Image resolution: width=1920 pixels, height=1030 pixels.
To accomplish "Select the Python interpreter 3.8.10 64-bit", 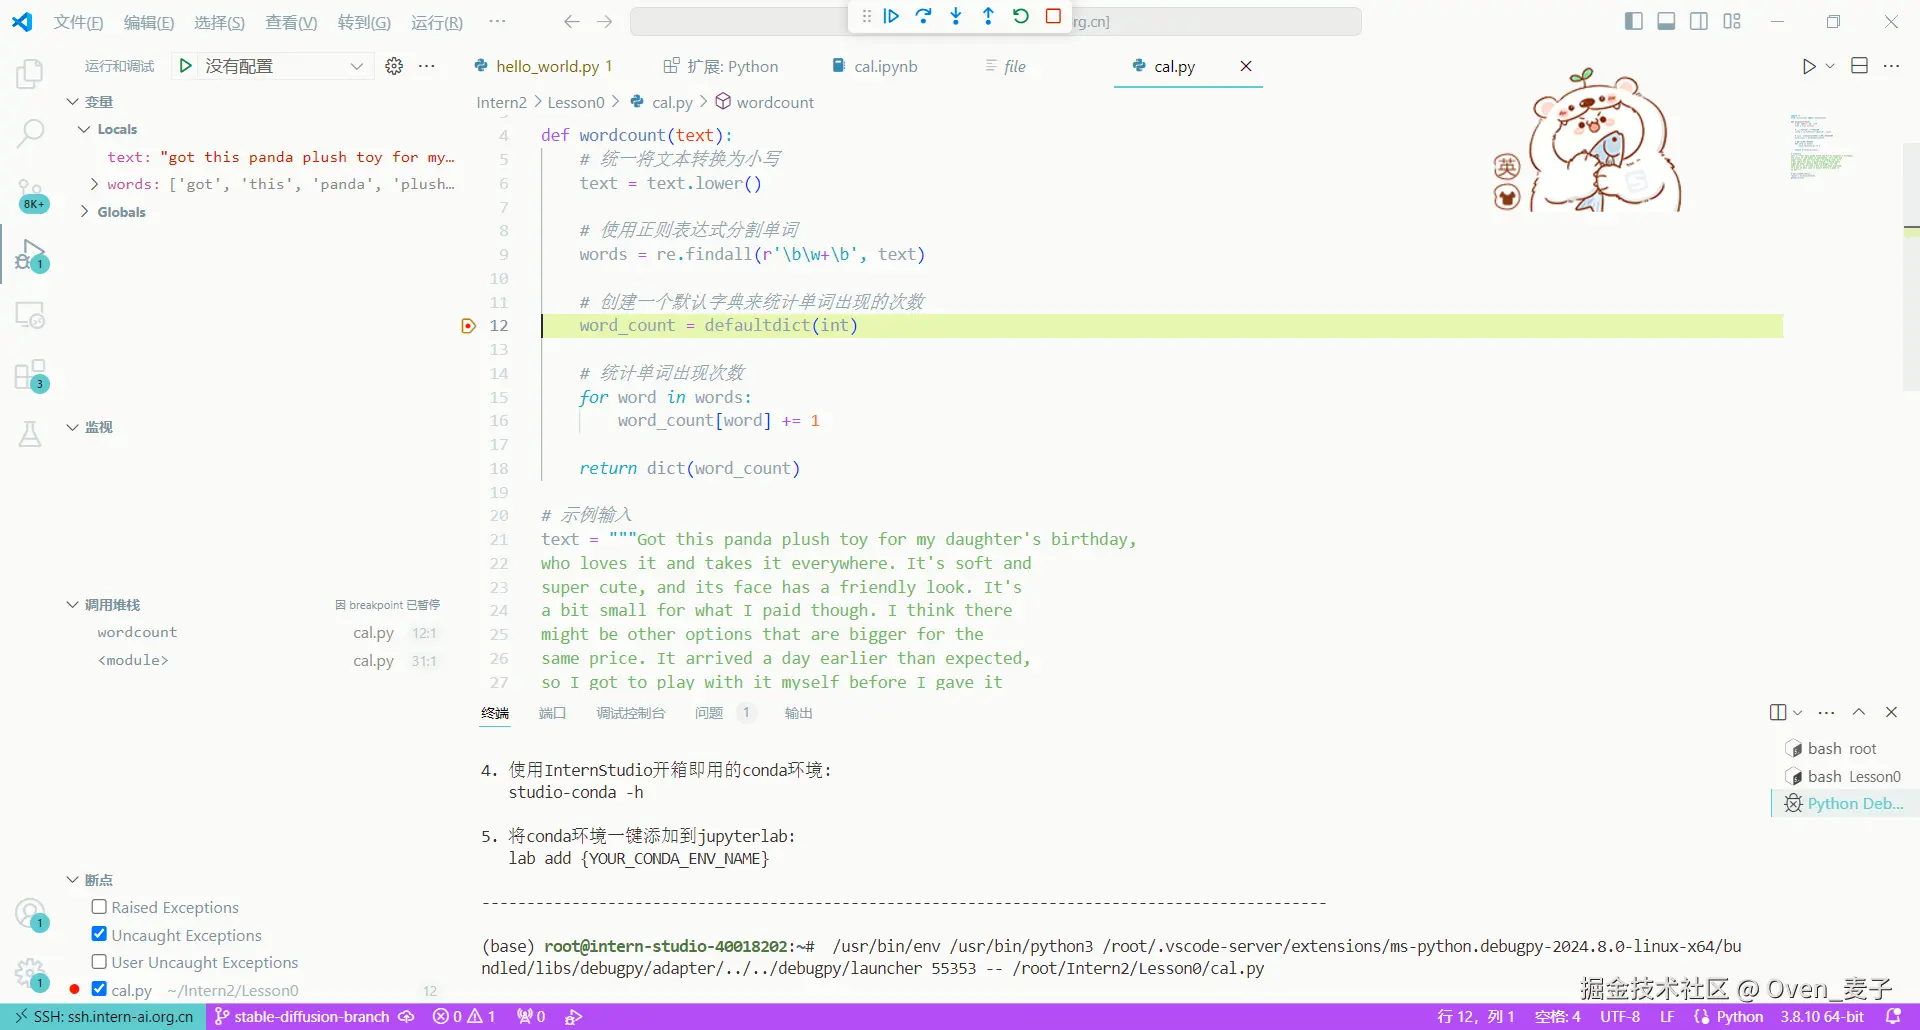I will 1822,1016.
